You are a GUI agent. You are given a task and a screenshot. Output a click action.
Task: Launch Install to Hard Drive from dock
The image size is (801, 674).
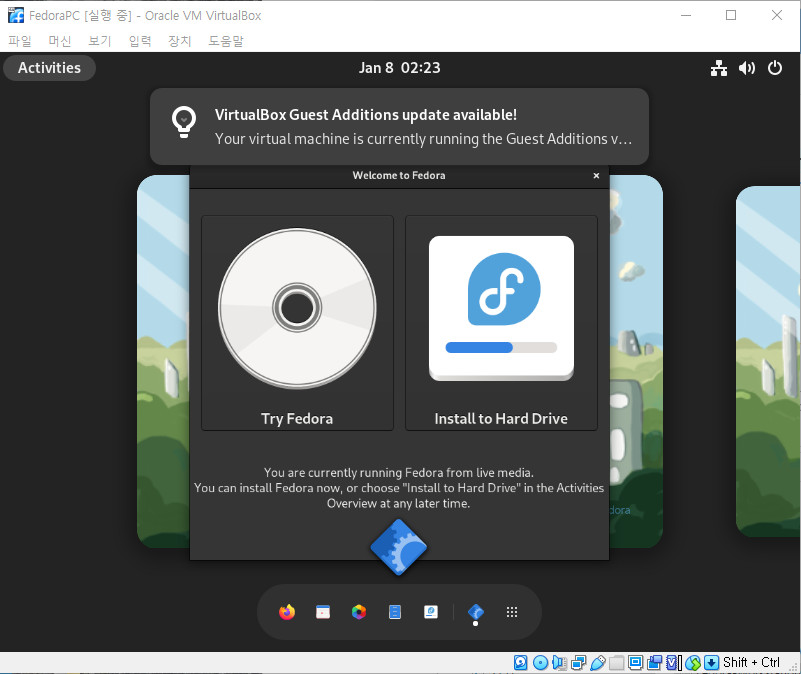point(431,612)
